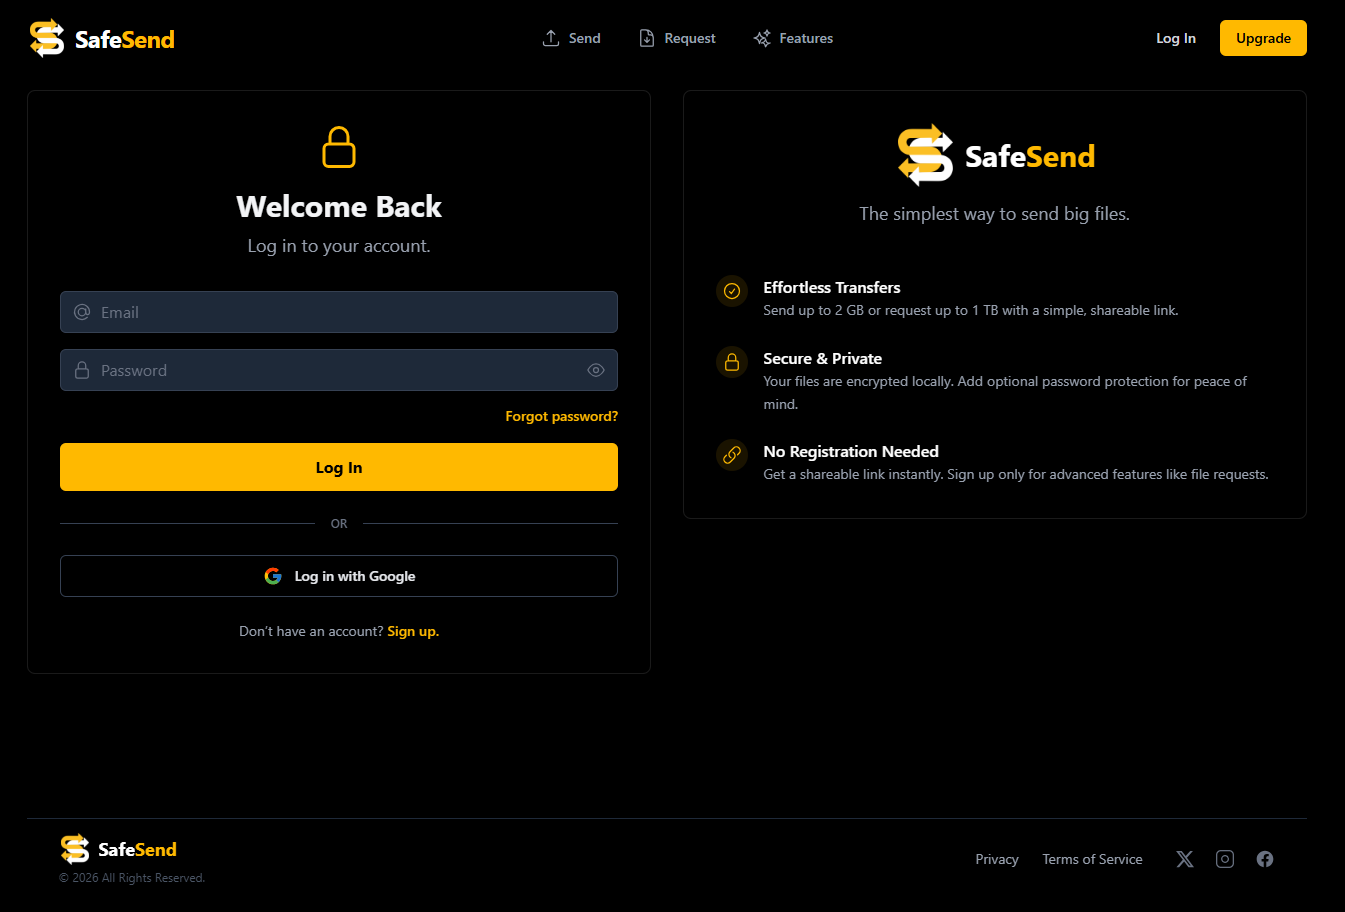Click the No Registration Needed link icon
The width and height of the screenshot is (1345, 912).
click(x=732, y=455)
